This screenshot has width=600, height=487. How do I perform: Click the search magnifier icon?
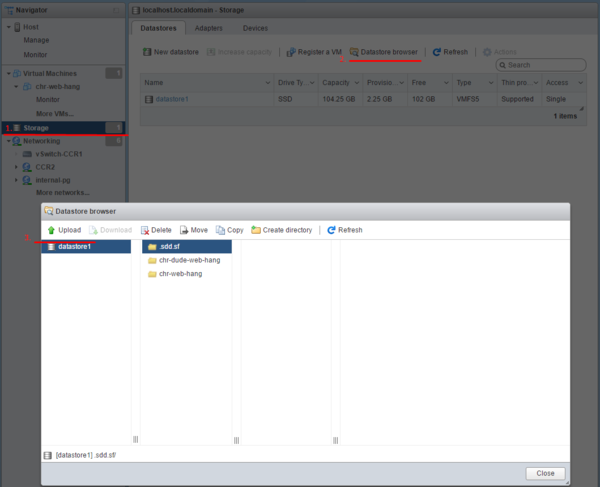point(502,65)
